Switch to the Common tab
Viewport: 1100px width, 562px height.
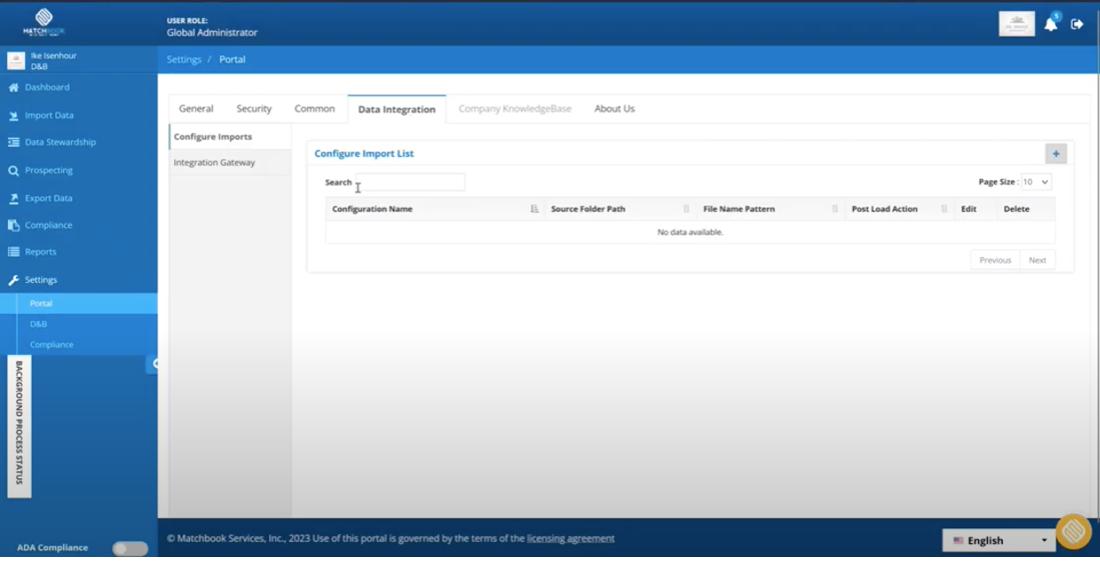click(314, 109)
